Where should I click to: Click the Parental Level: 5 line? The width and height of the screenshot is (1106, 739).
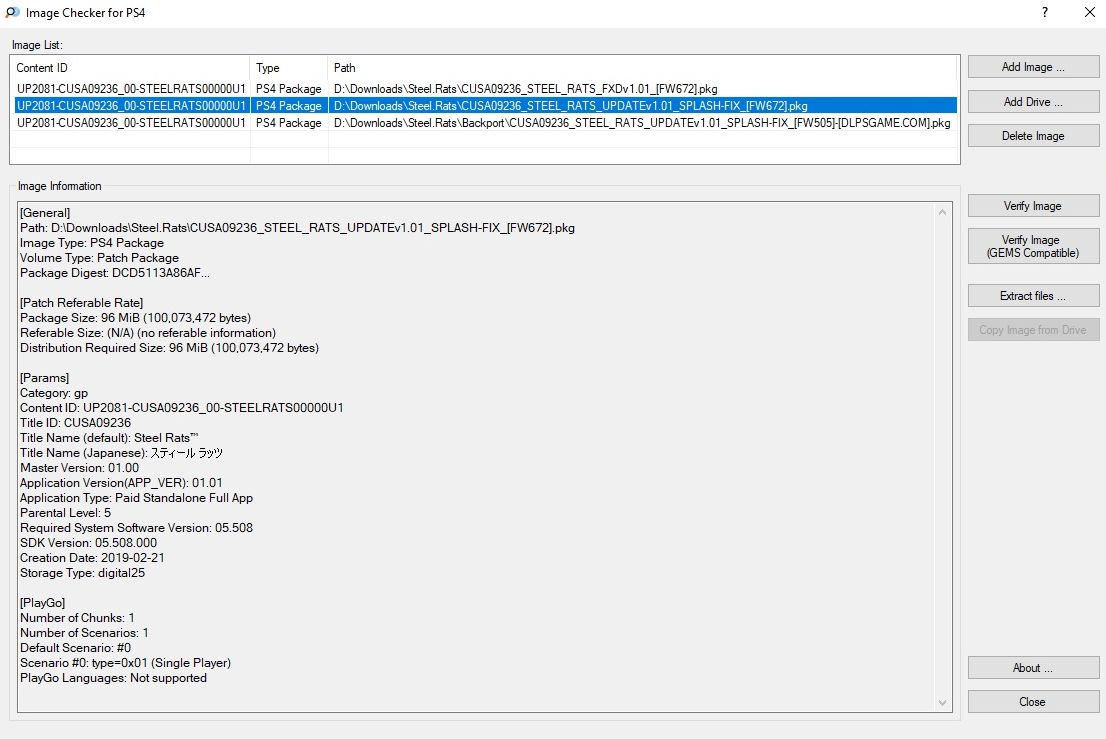point(66,513)
